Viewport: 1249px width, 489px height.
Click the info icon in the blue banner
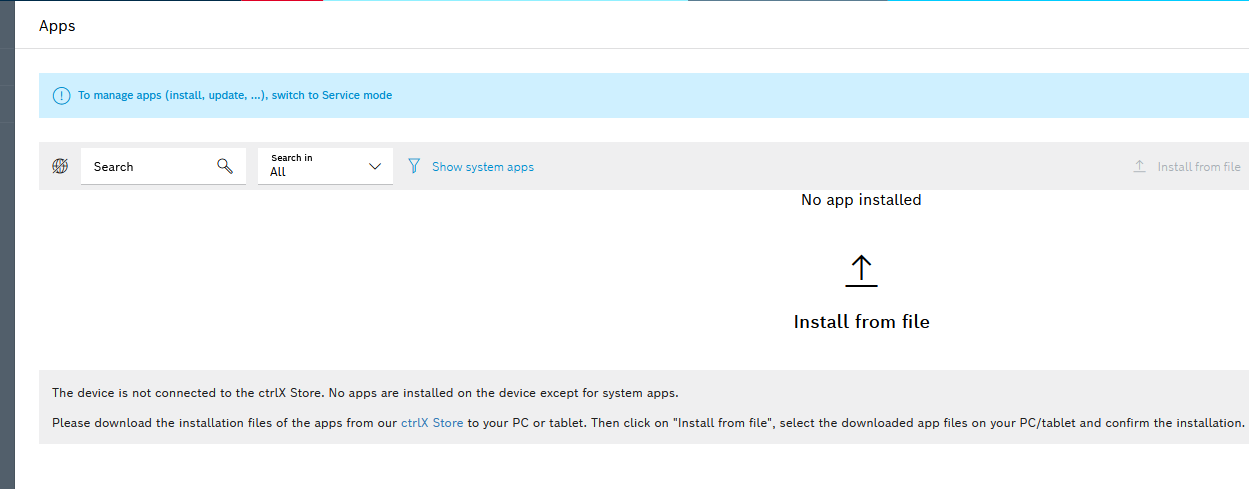tap(62, 96)
